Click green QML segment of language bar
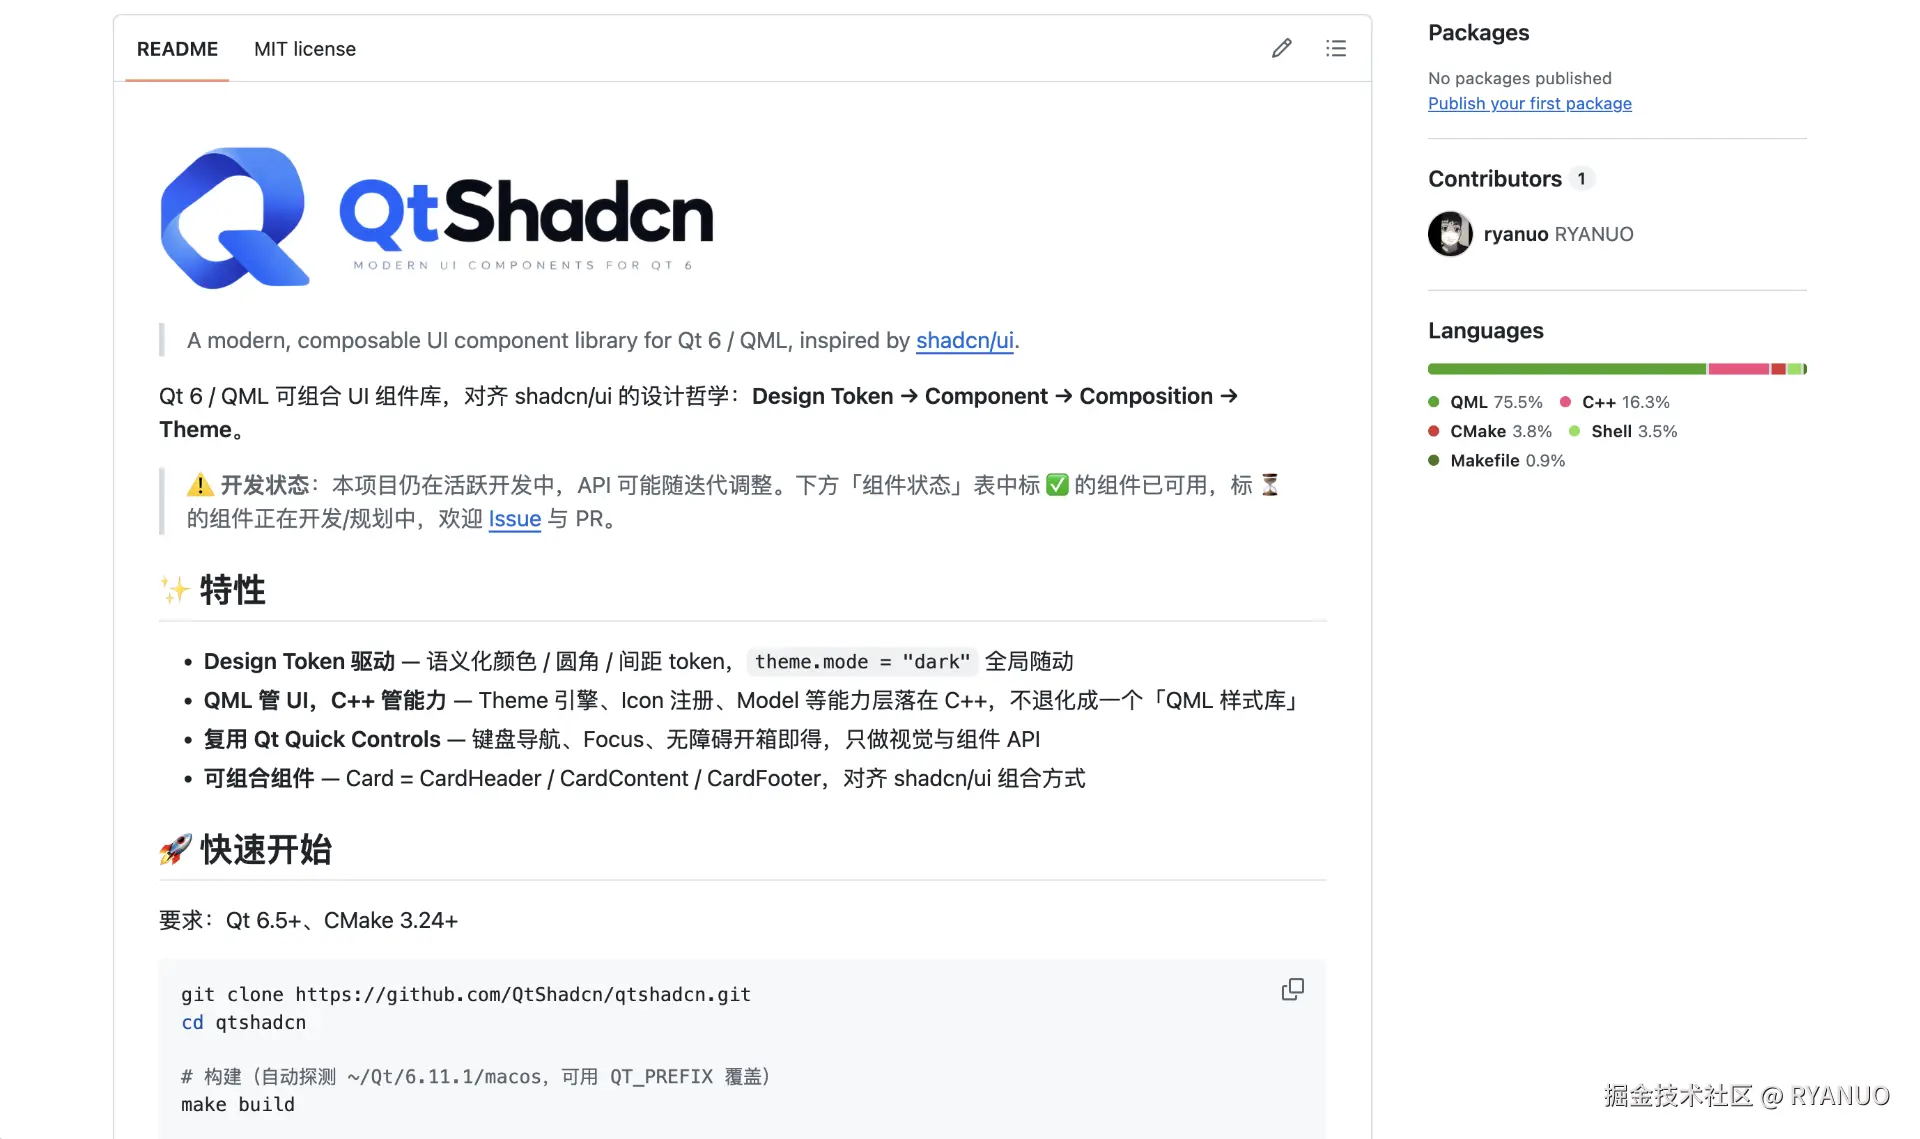1920x1139 pixels. (1567, 369)
